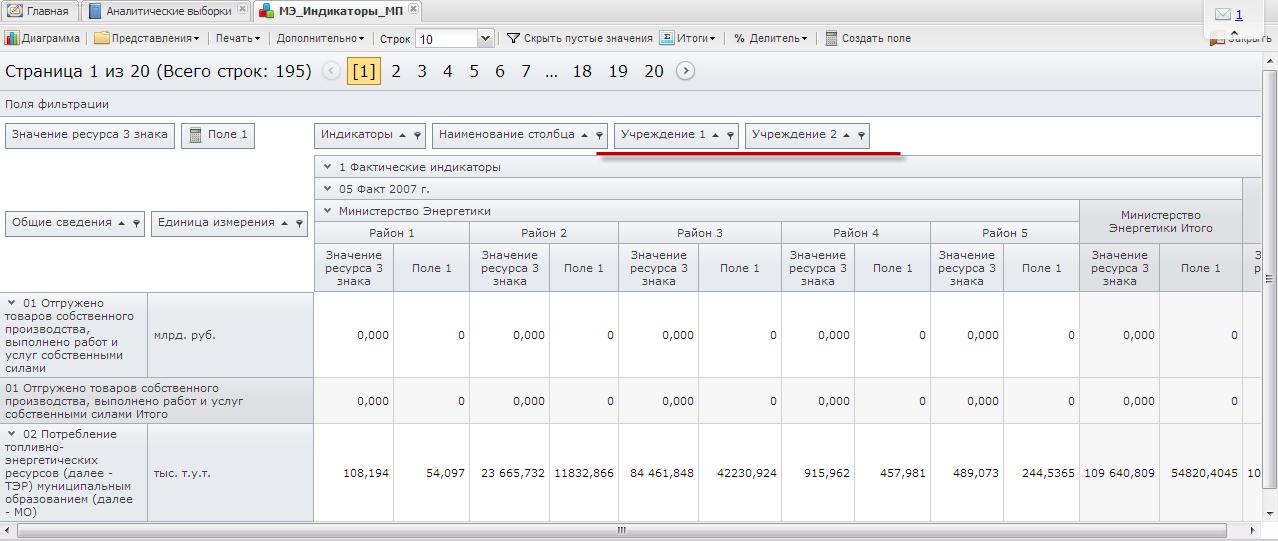
Task: Collapse Министерство Энергетики column group
Action: [x=327, y=211]
